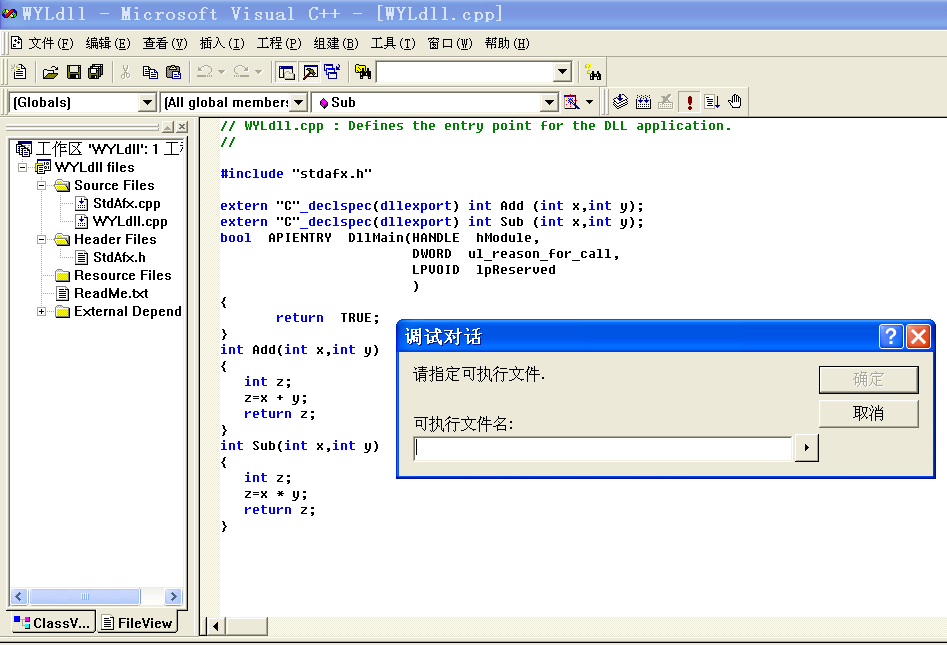Open the 组建(B) menu
947x645 pixels.
pos(336,43)
